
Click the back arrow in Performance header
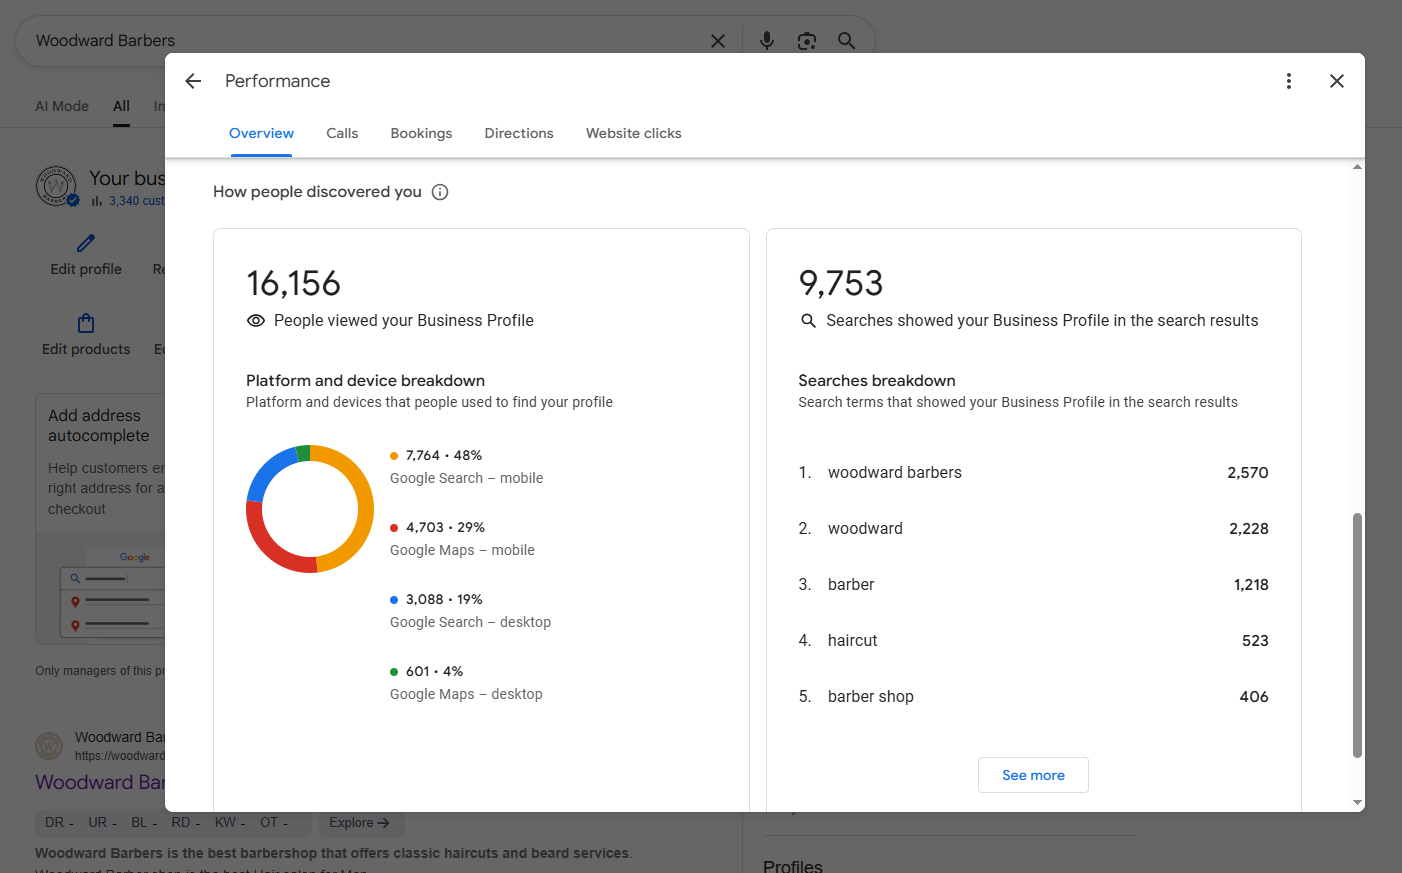[x=193, y=81]
